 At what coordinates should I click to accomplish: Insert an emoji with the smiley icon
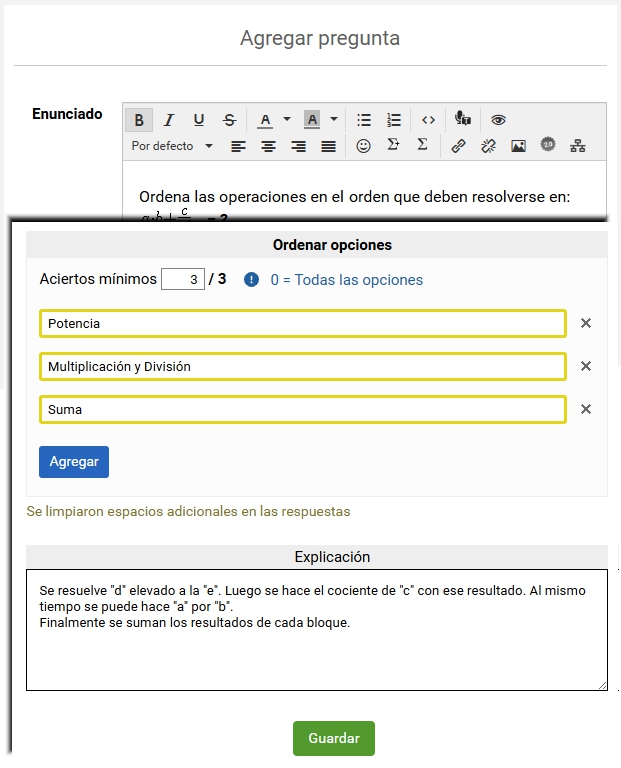[364, 146]
